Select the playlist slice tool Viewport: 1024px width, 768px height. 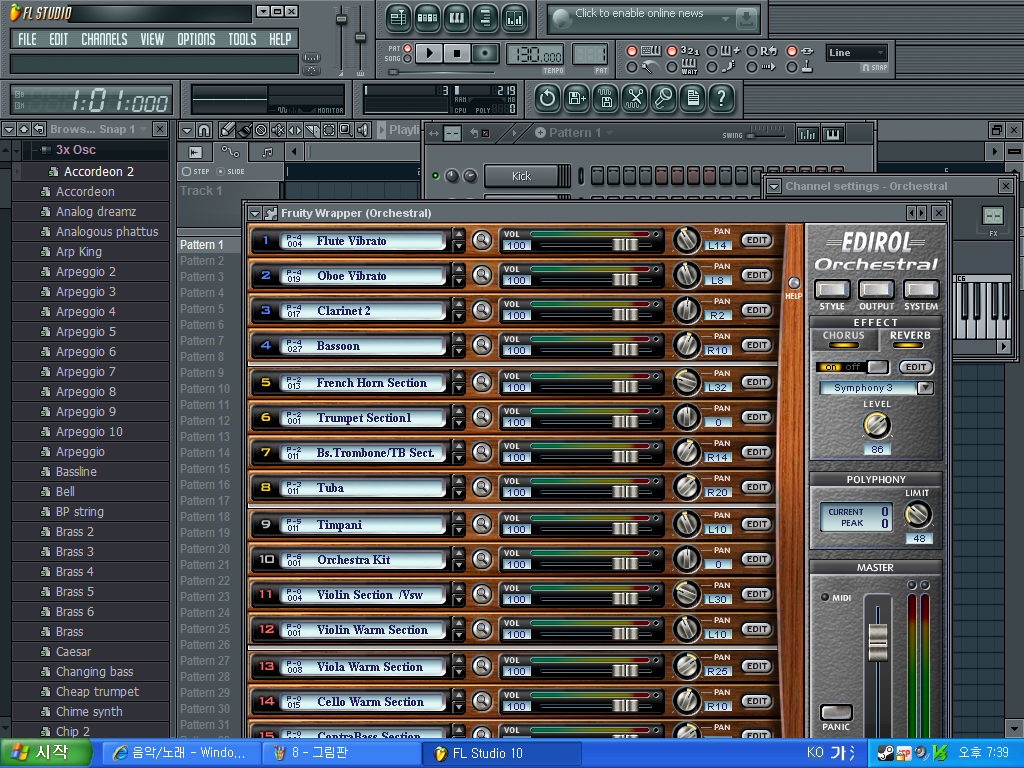(312, 130)
